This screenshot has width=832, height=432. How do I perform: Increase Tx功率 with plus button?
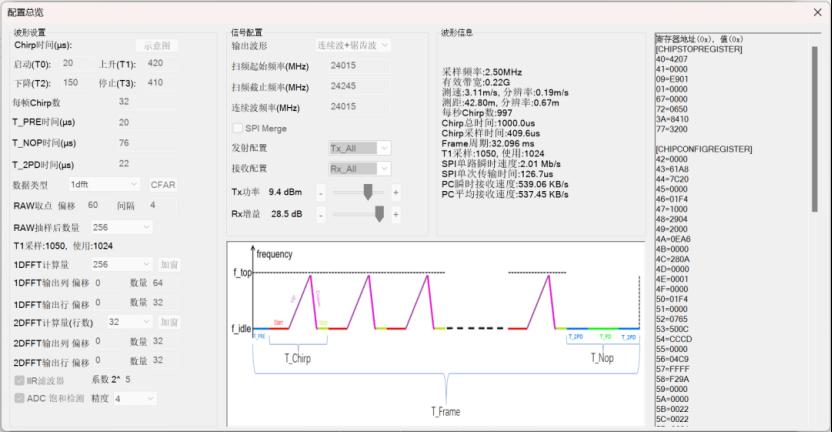point(396,193)
